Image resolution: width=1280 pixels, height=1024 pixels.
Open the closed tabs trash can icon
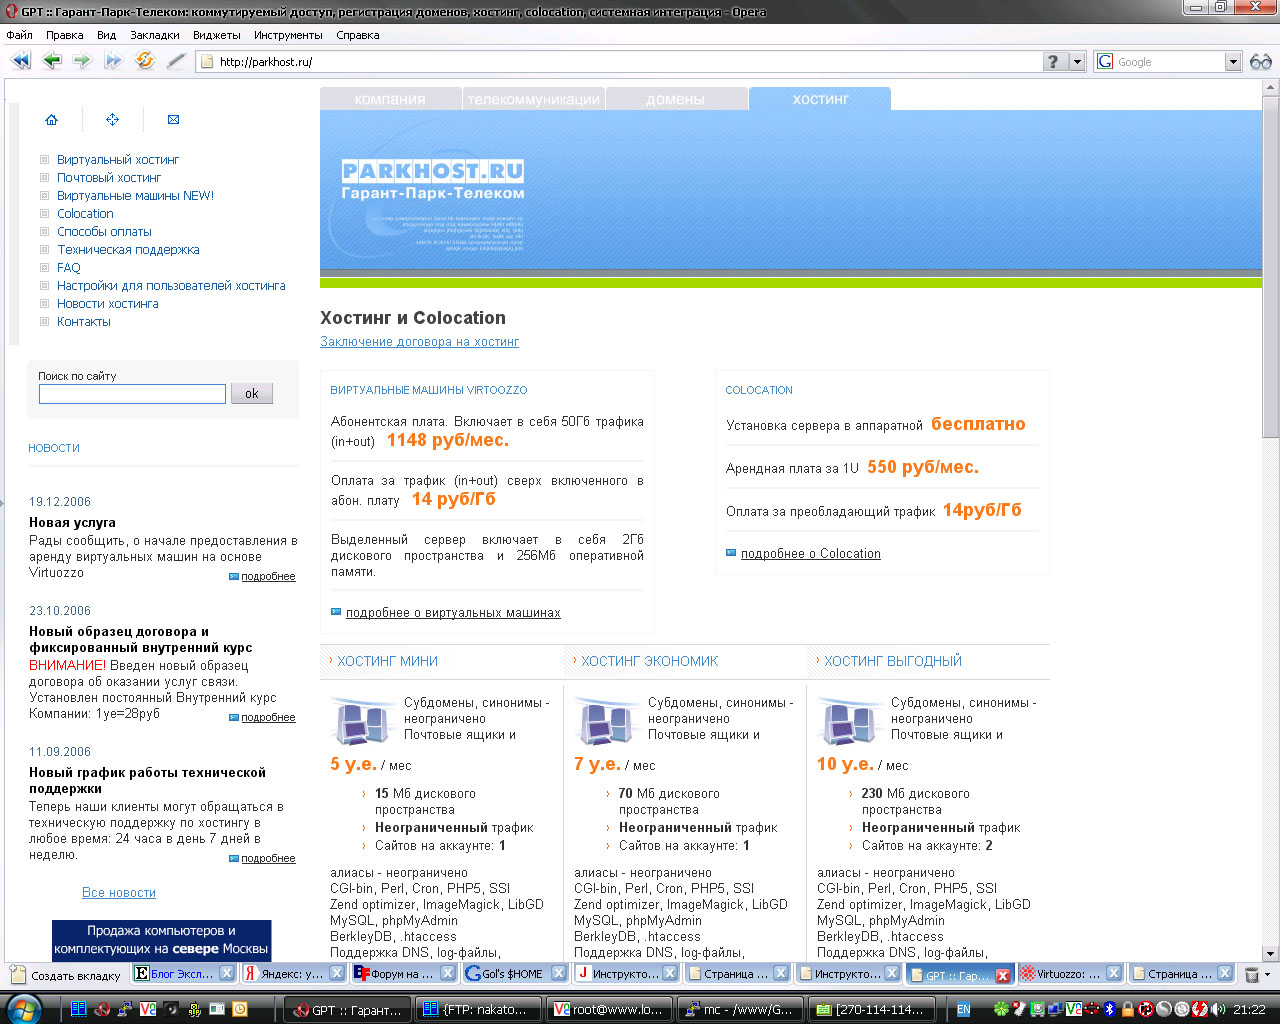1251,974
